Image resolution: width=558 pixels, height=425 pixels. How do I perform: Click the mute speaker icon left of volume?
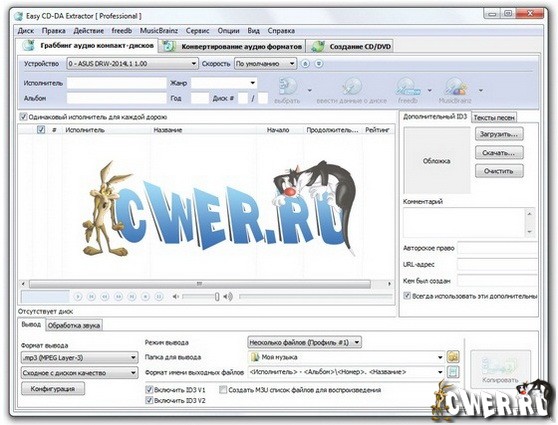coord(175,296)
